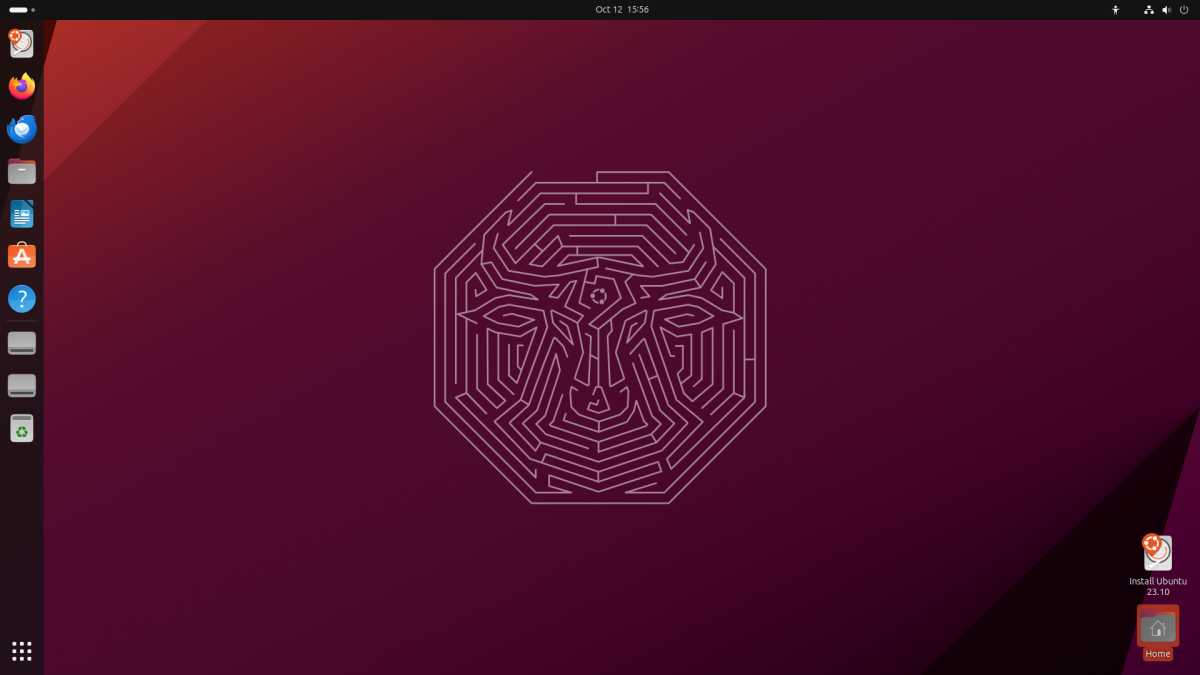Click the network status indicator
This screenshot has height=675, width=1200.
click(x=1148, y=9)
